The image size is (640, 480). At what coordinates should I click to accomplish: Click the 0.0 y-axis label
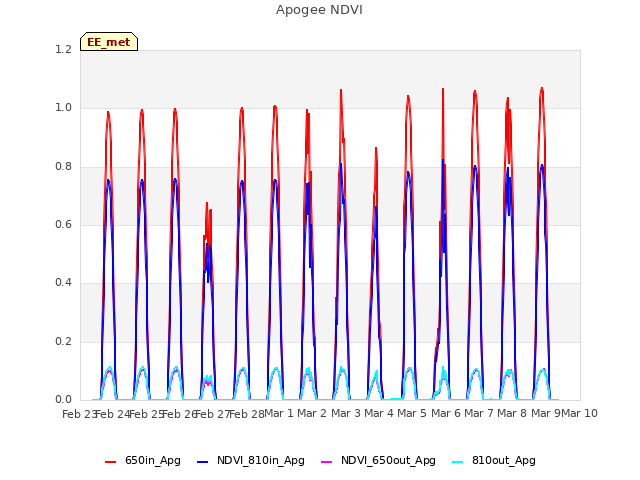[63, 400]
